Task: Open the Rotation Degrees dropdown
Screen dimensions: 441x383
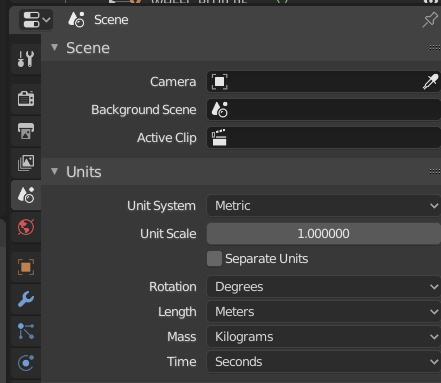Action: pyautogui.click(x=324, y=287)
